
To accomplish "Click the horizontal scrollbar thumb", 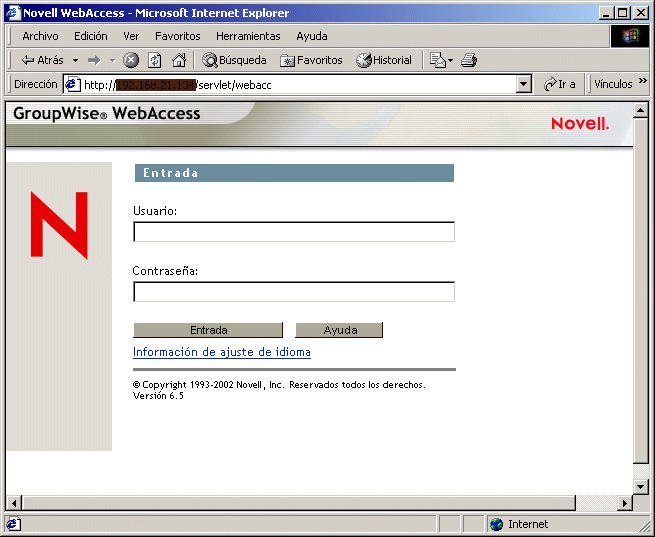I will click(x=299, y=503).
